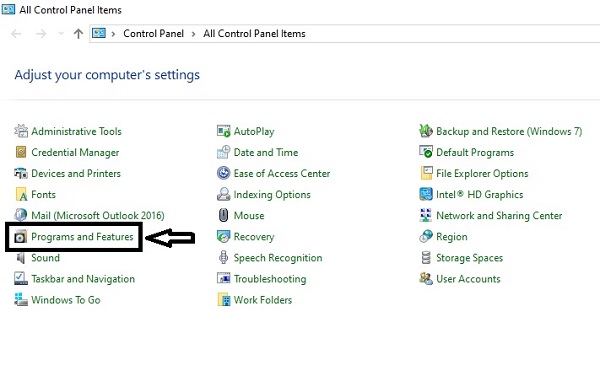
Task: Open the AutoPlay link
Action: click(x=254, y=132)
